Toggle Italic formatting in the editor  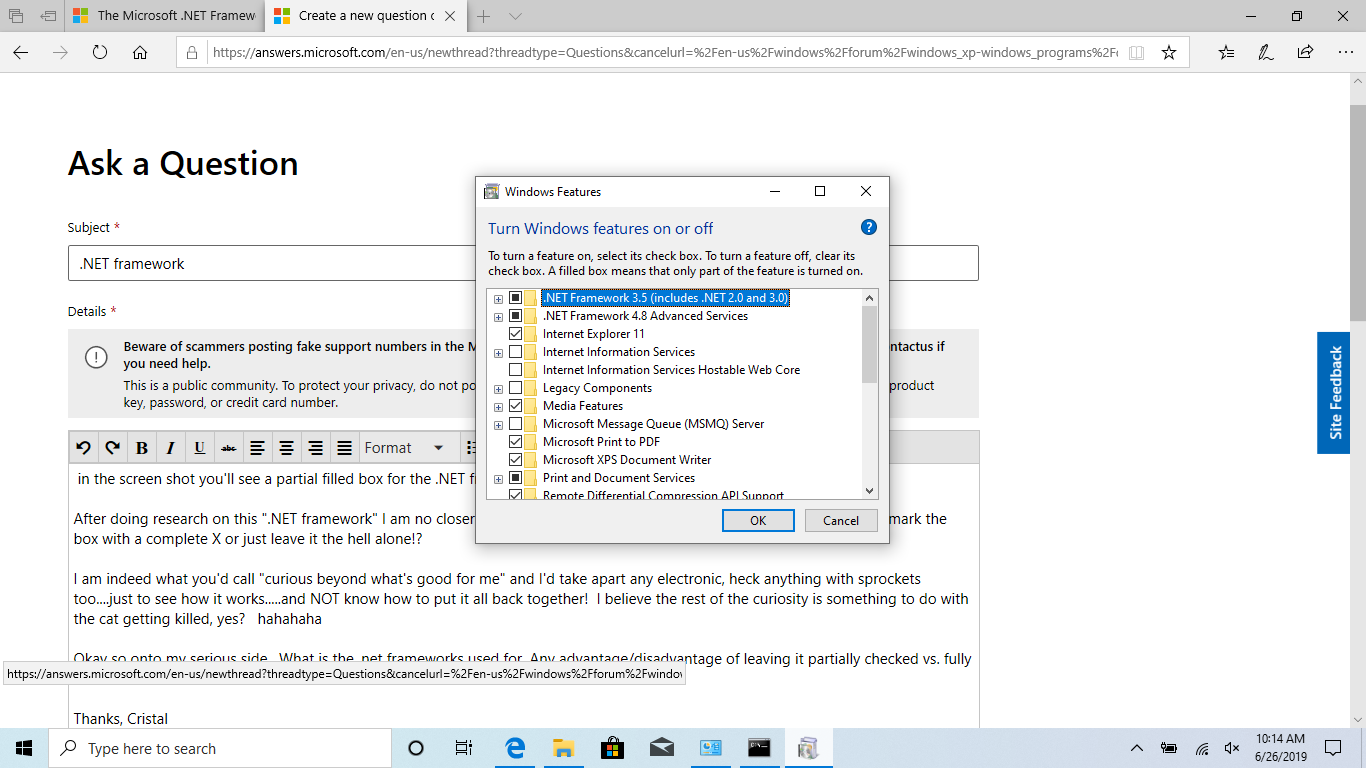171,447
